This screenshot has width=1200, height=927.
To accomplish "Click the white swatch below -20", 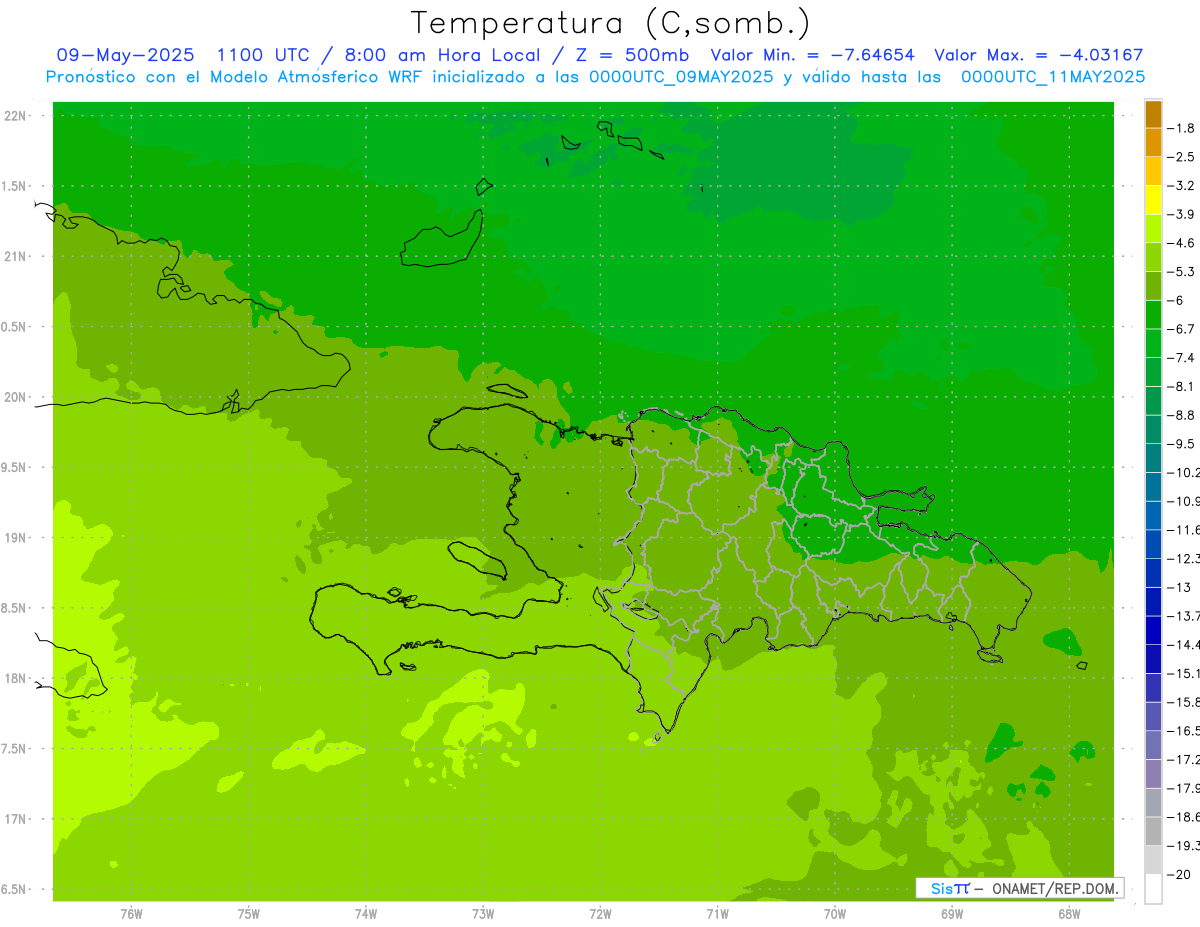I will point(1153,889).
